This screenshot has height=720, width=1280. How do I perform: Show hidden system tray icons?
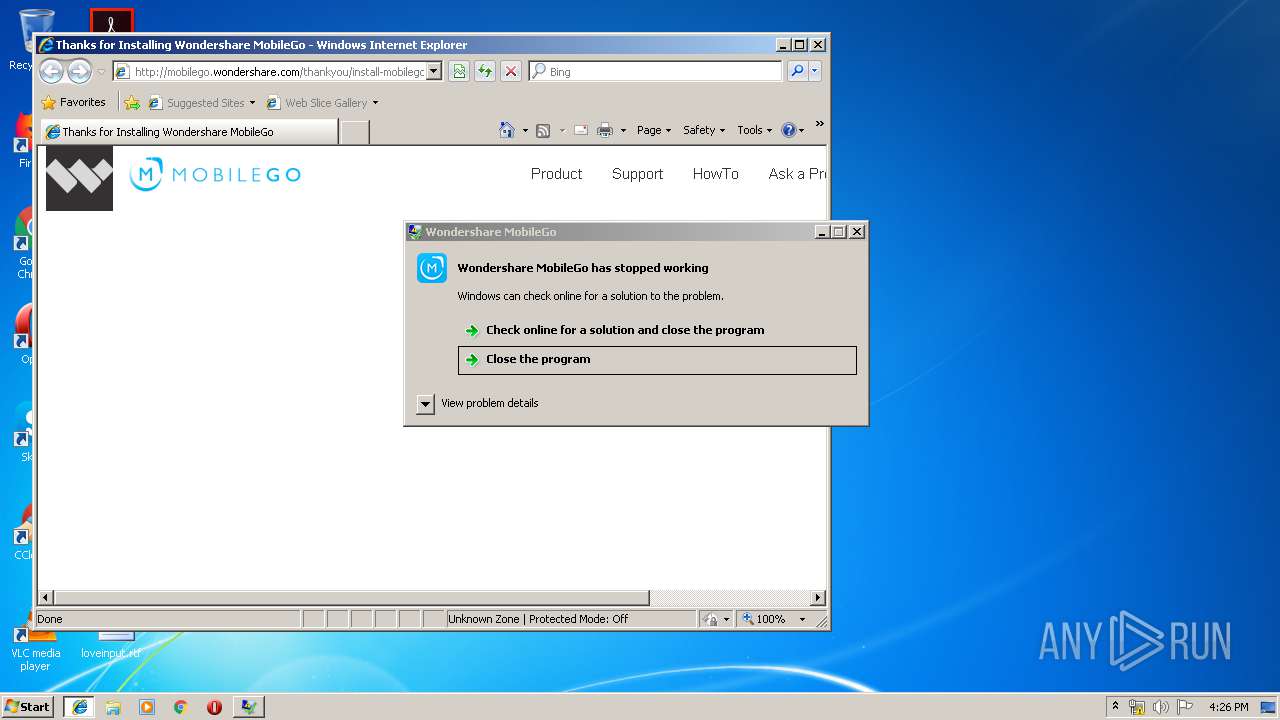pyautogui.click(x=1115, y=707)
